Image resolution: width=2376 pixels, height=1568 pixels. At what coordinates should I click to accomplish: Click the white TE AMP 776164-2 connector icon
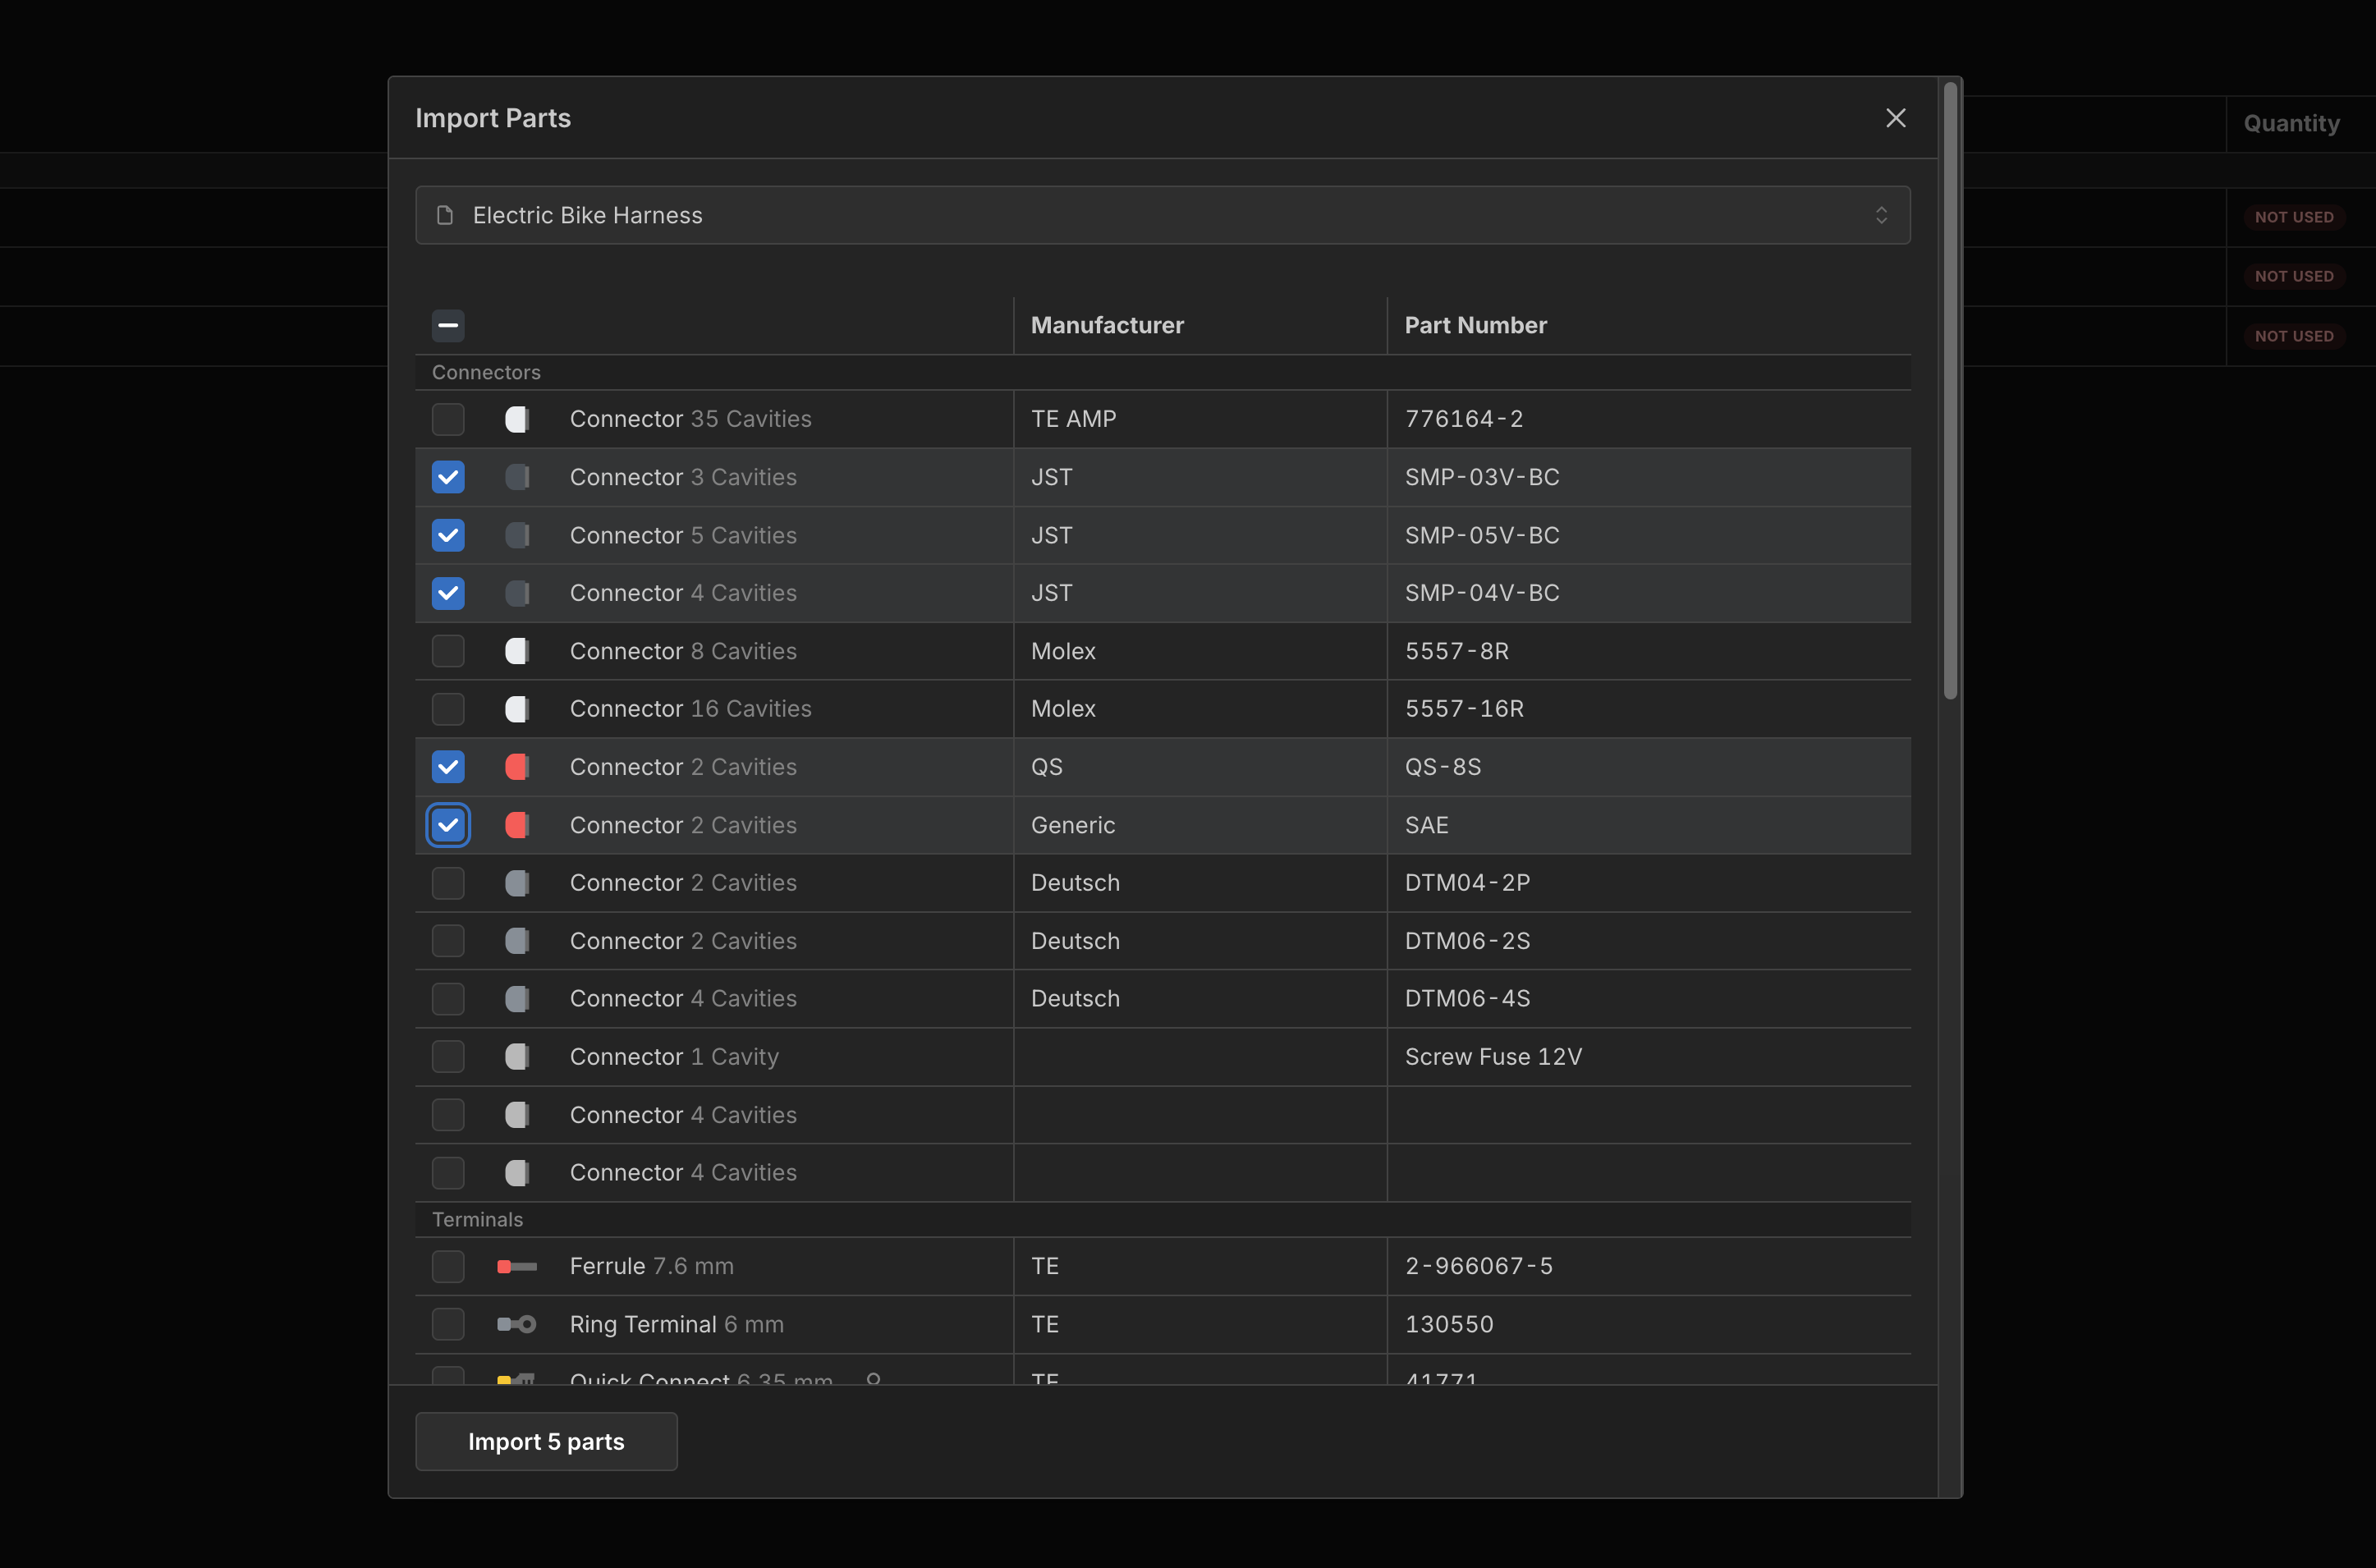click(x=517, y=419)
